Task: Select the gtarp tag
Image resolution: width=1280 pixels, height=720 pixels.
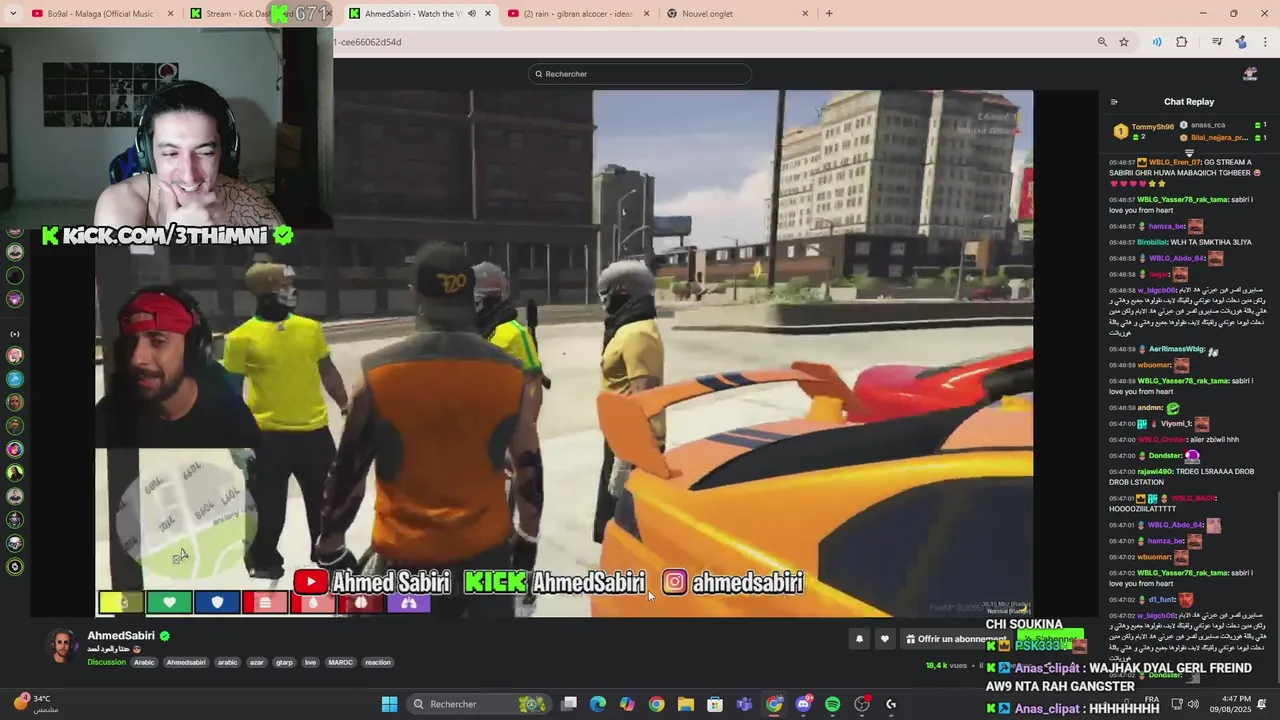Action: coord(284,662)
